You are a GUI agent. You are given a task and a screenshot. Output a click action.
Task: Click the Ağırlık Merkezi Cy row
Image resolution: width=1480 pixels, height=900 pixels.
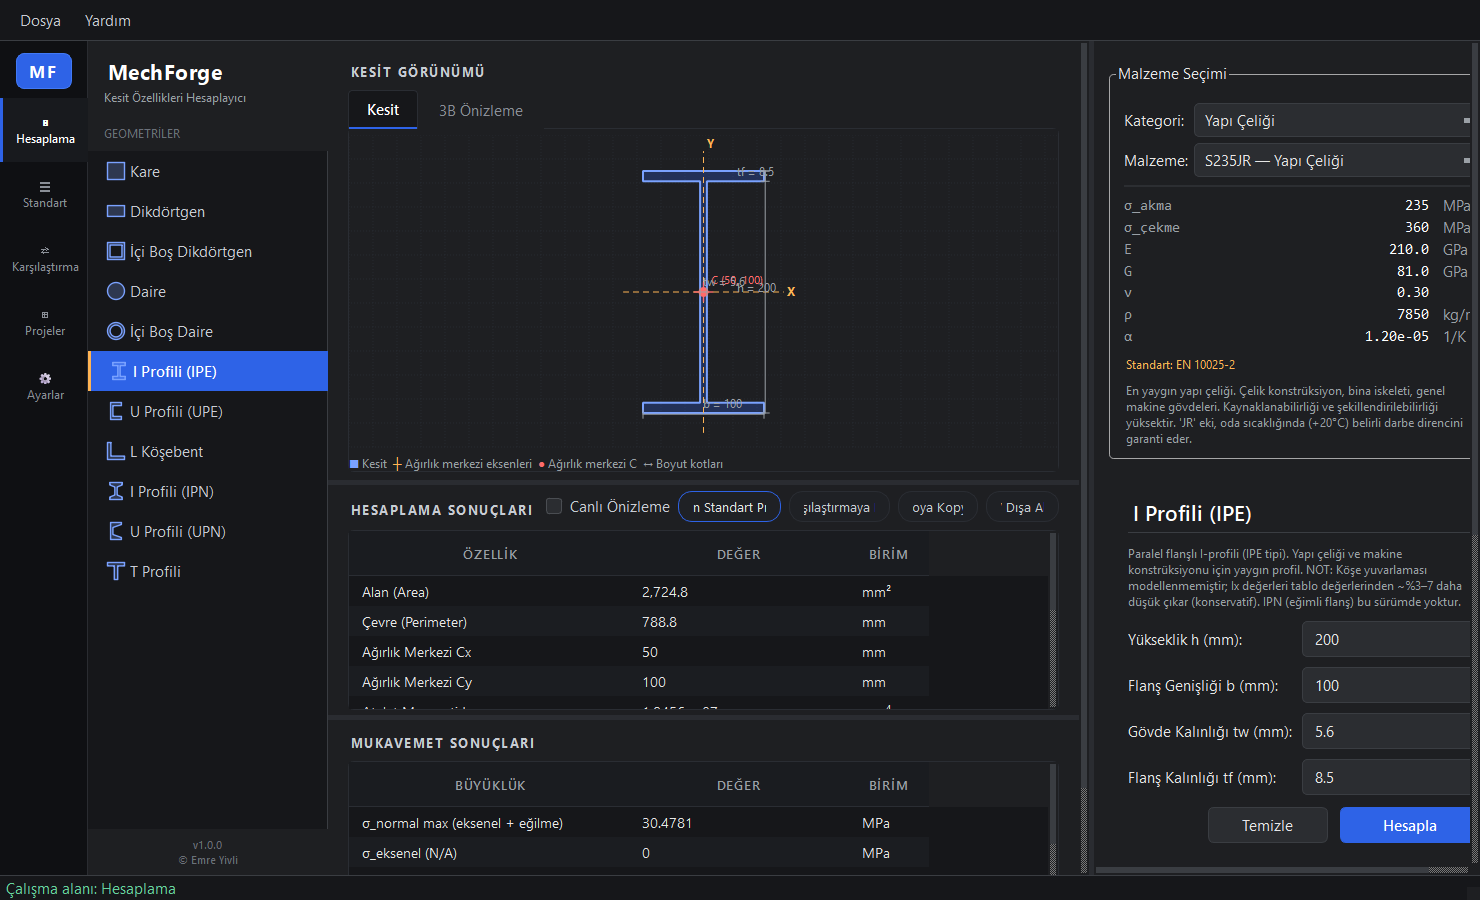(639, 682)
